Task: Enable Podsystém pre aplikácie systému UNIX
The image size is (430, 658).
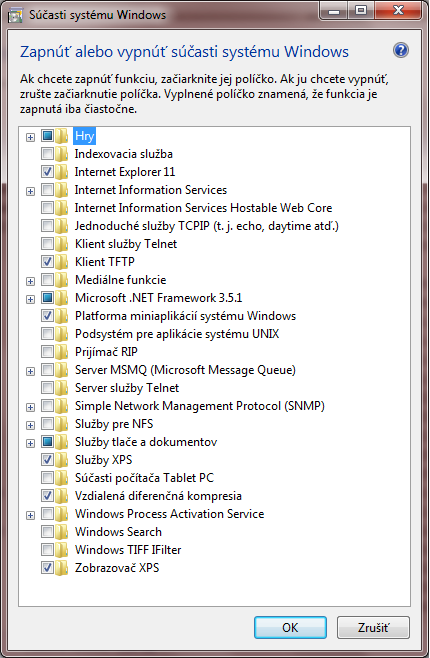Action: point(47,334)
